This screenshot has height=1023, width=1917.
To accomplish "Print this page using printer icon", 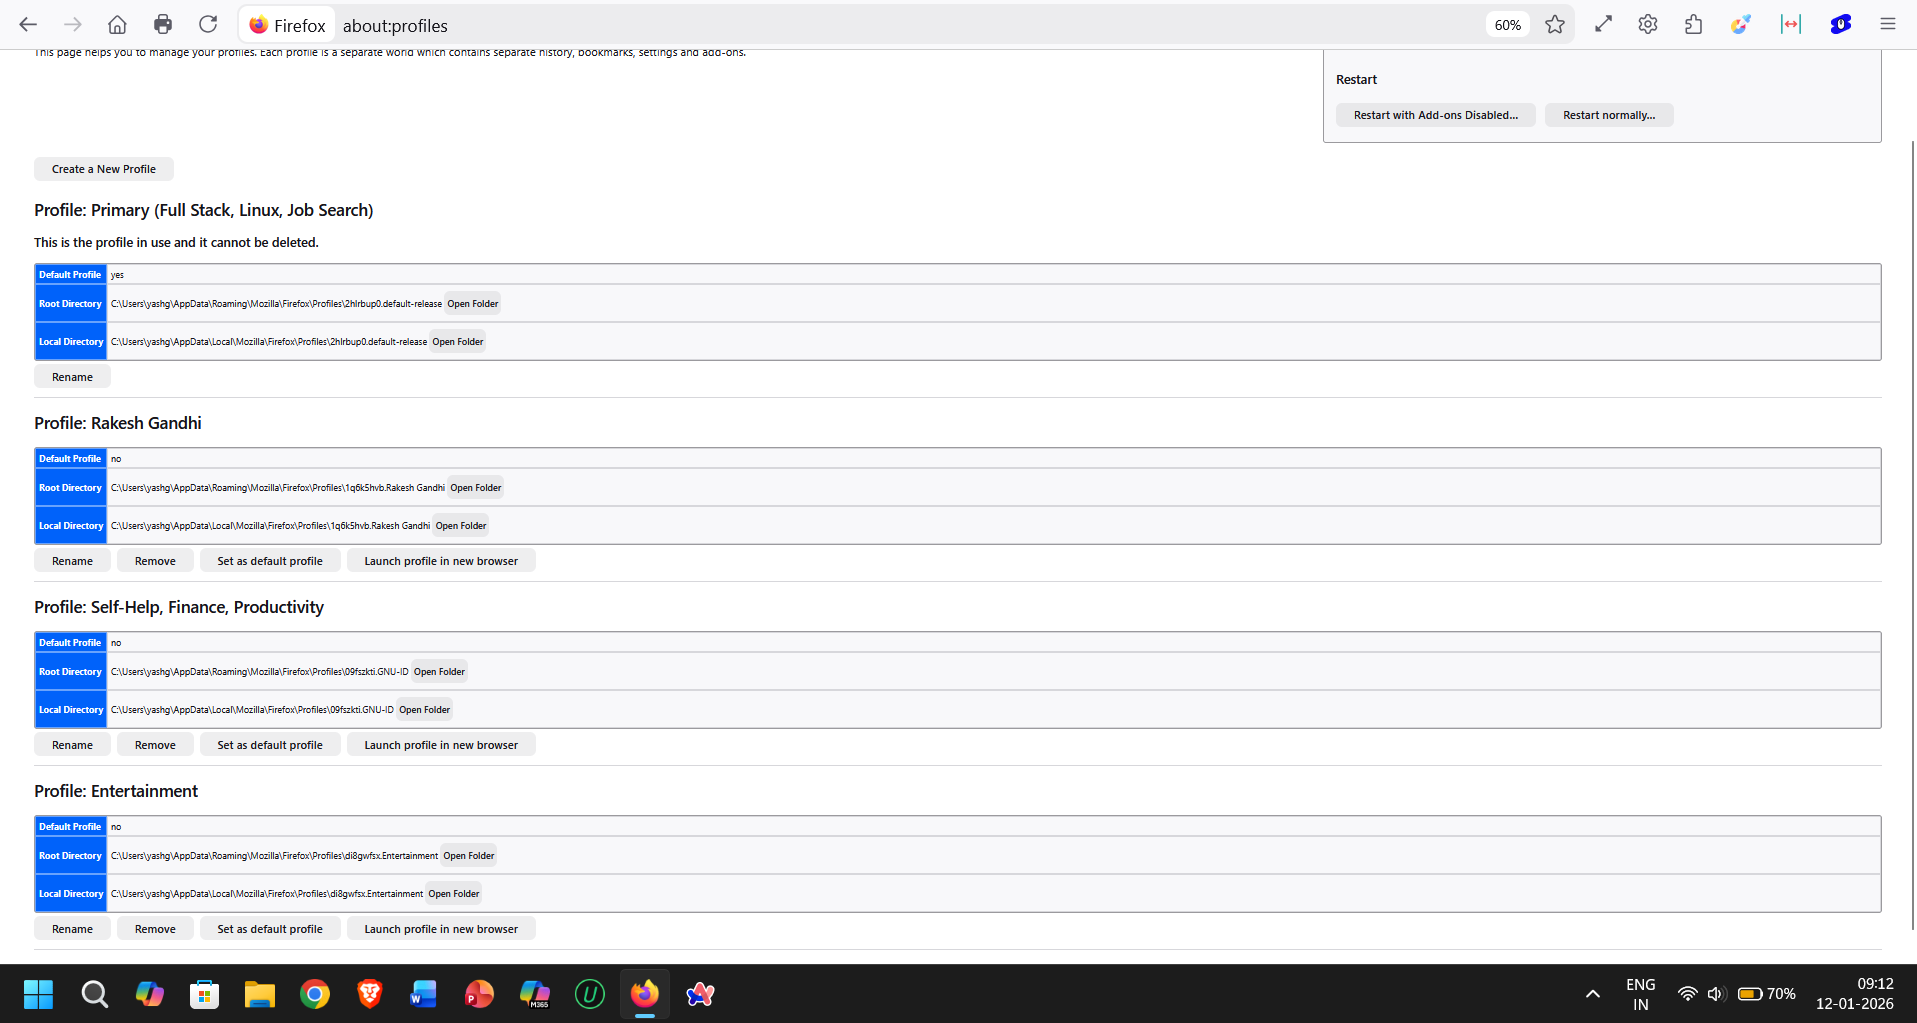I will click(x=163, y=25).
